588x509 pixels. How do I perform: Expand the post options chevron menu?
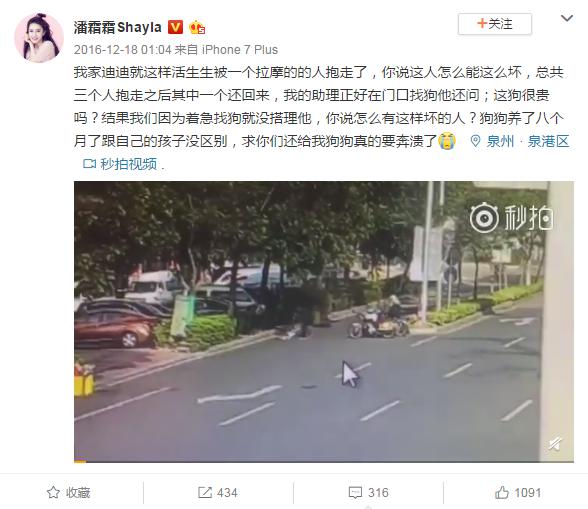pyautogui.click(x=567, y=18)
